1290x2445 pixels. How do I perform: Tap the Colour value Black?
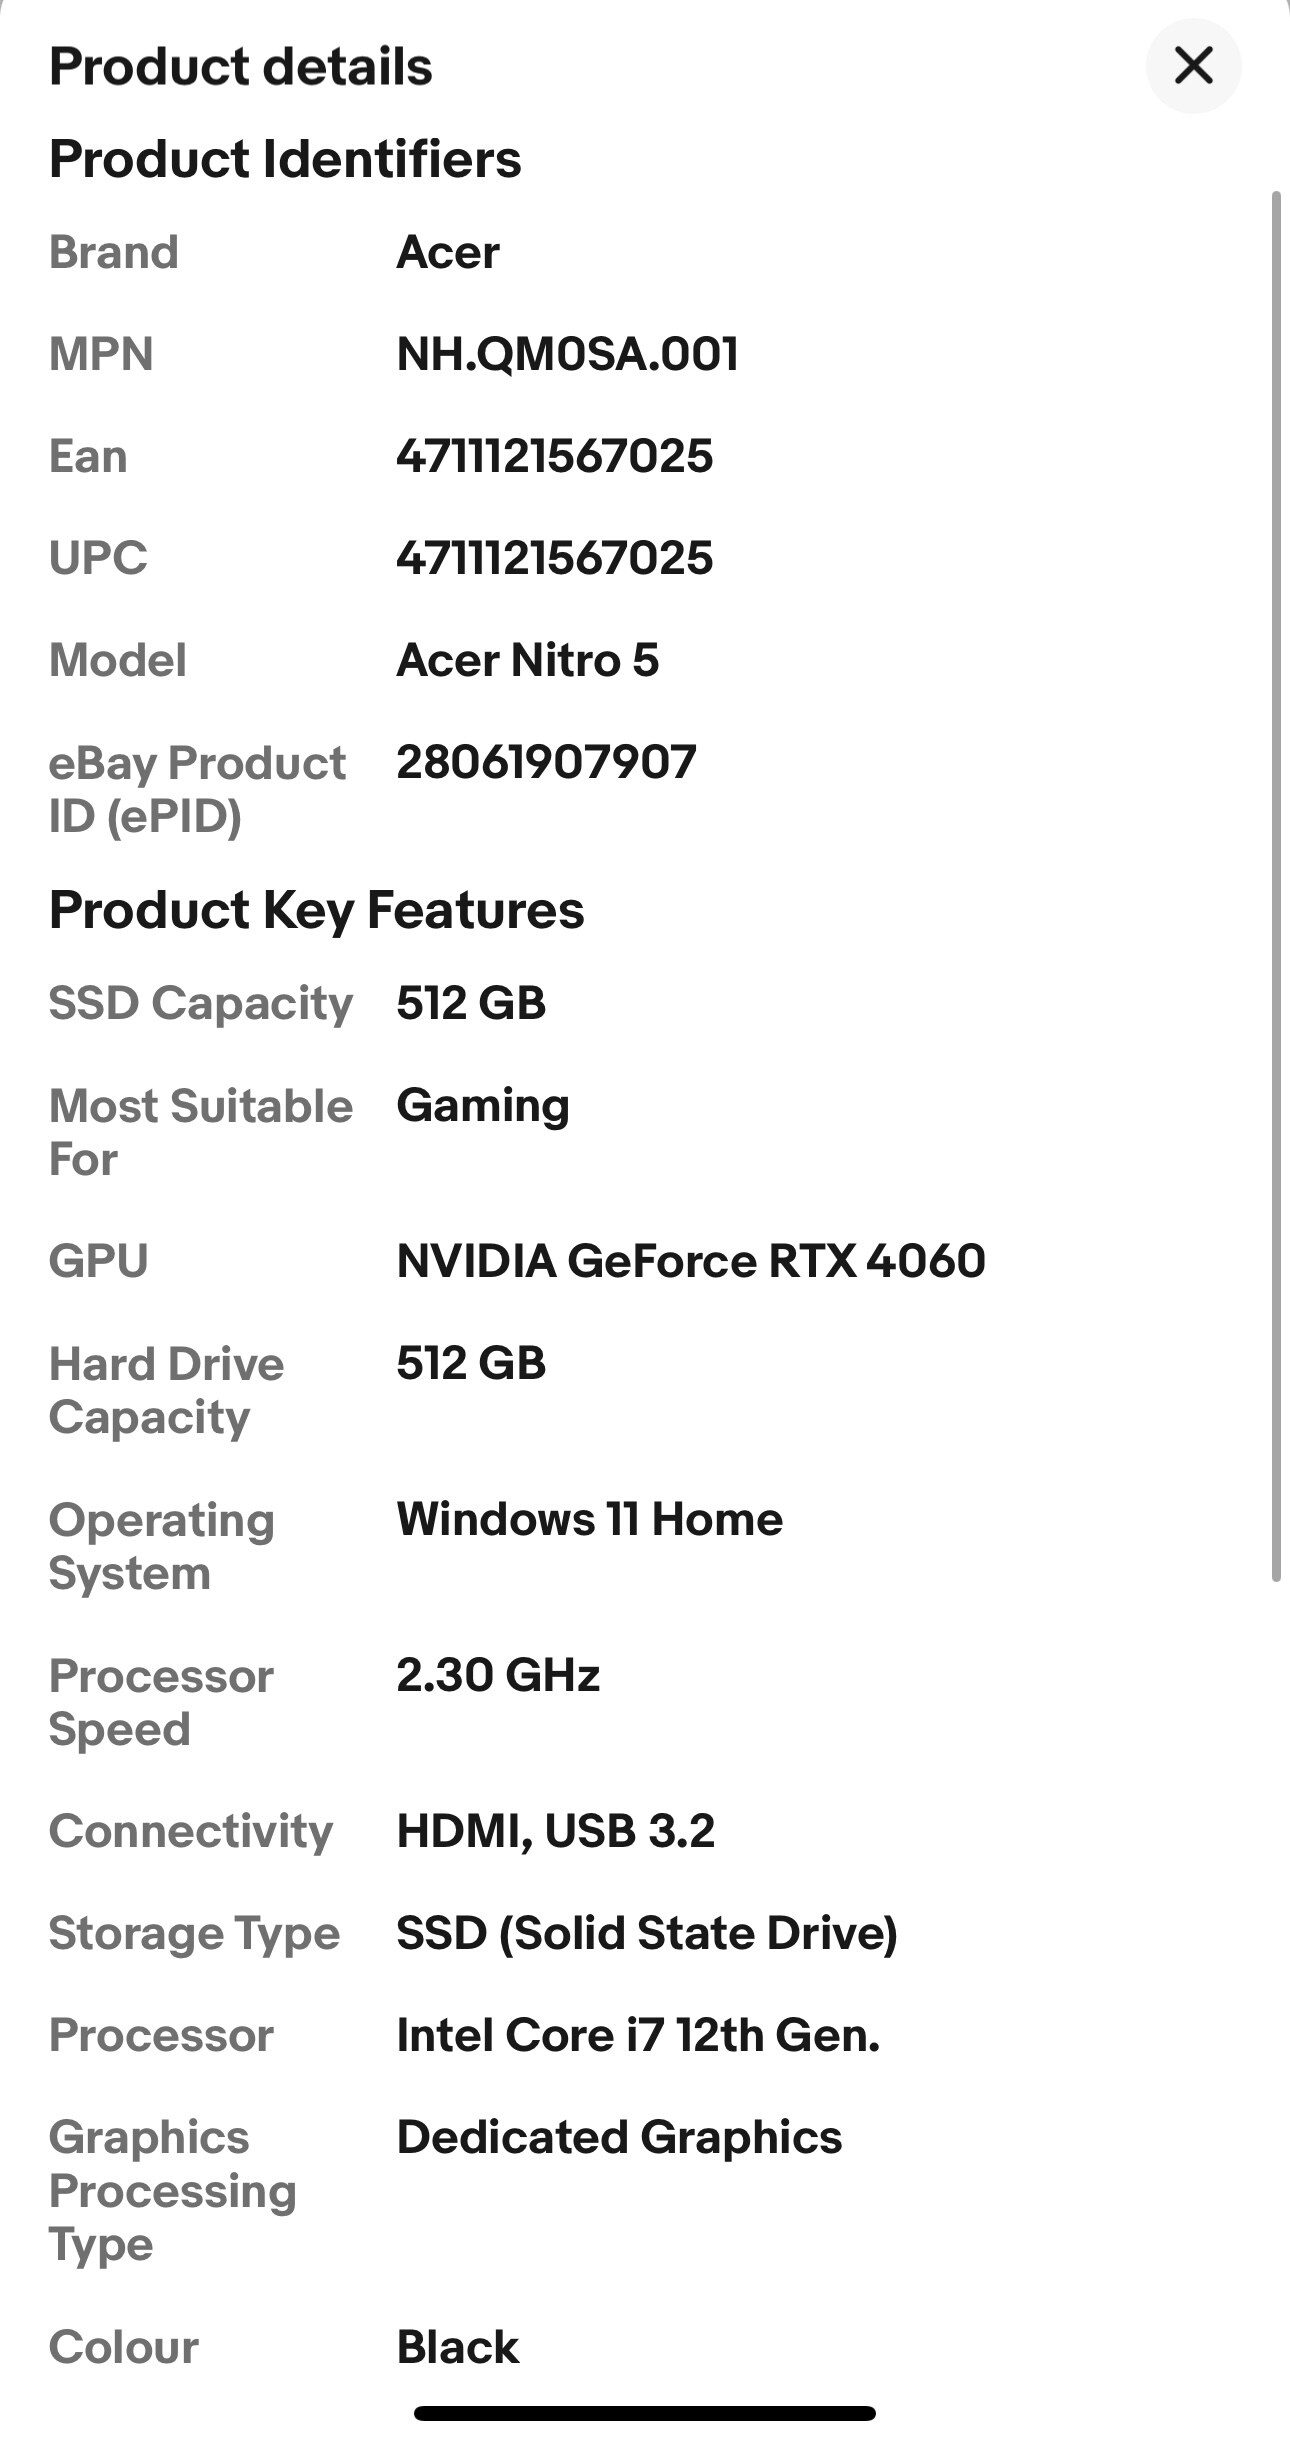click(x=458, y=2347)
